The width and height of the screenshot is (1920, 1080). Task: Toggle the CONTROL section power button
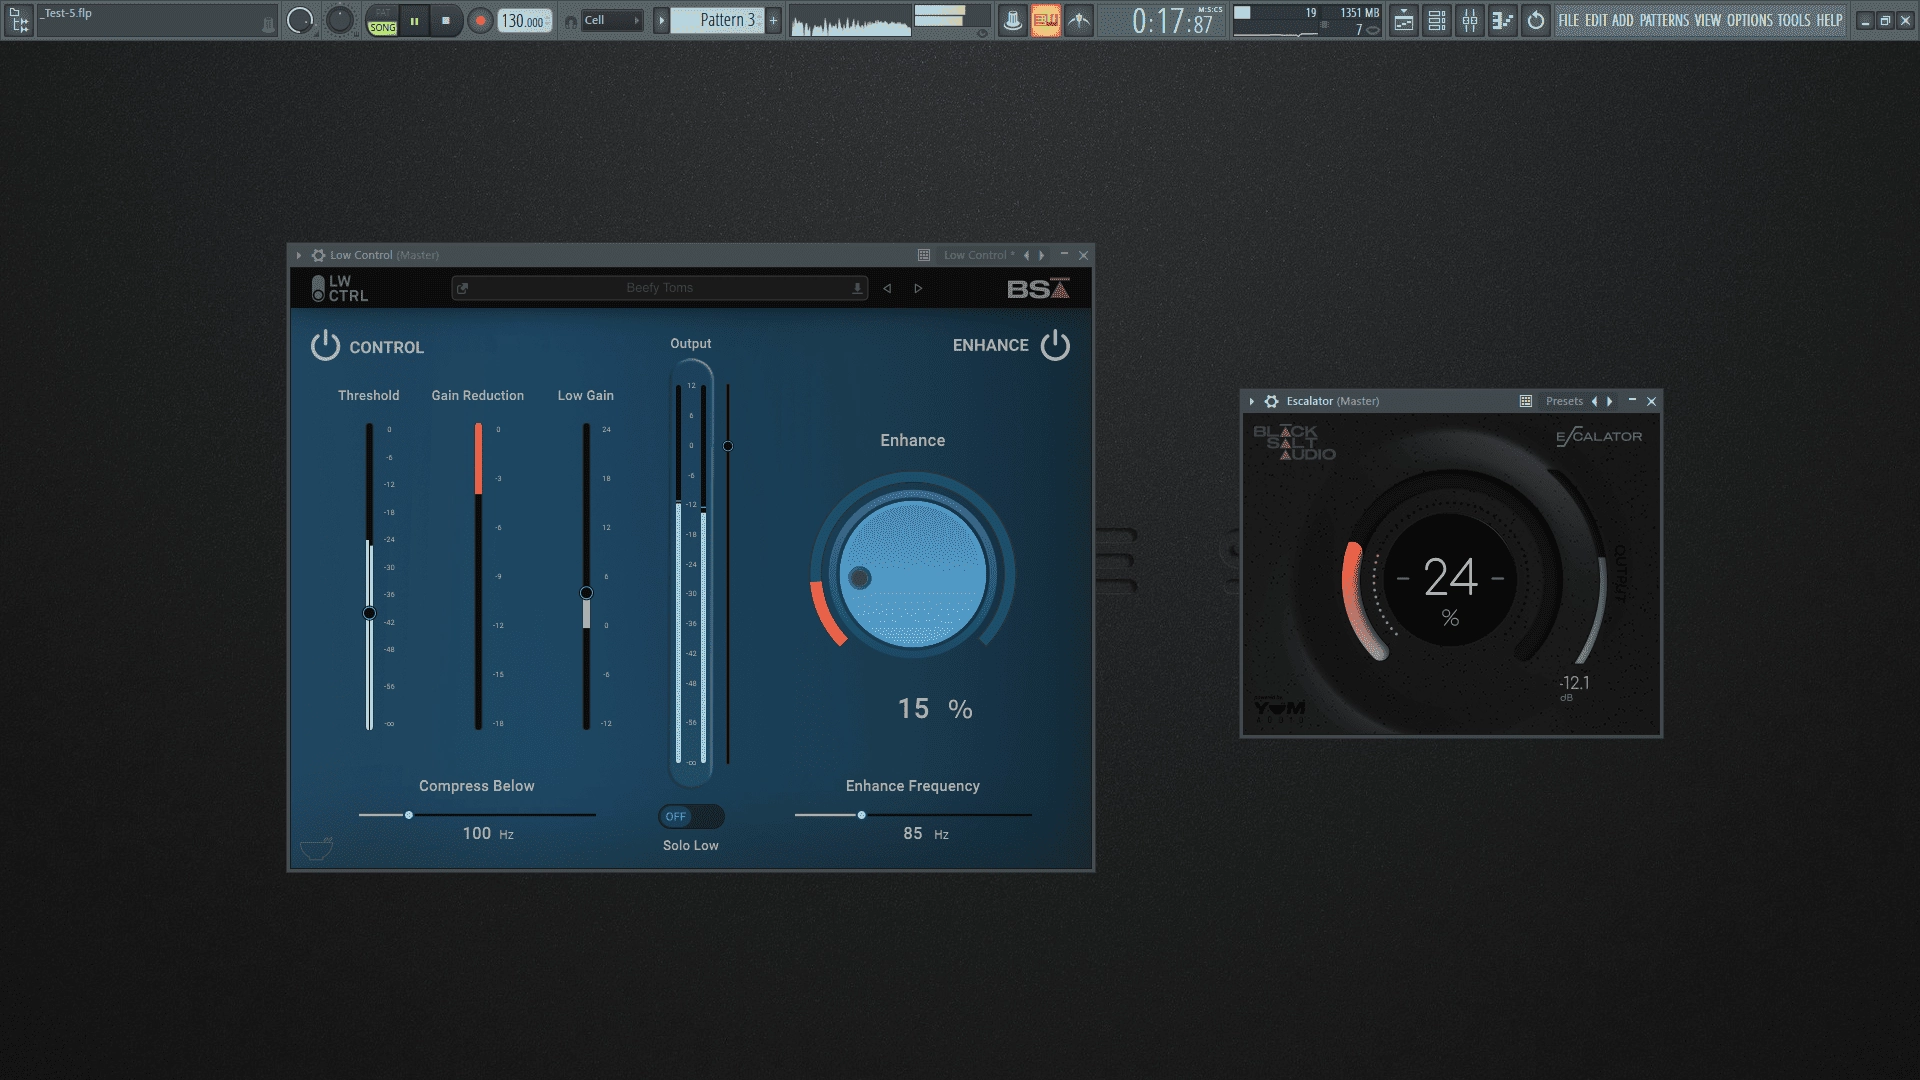tap(325, 346)
